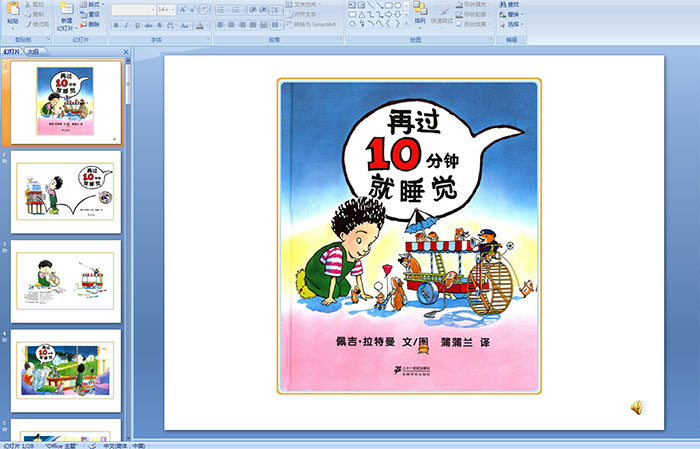
Task: Open the font name combo box
Action: [x=133, y=9]
